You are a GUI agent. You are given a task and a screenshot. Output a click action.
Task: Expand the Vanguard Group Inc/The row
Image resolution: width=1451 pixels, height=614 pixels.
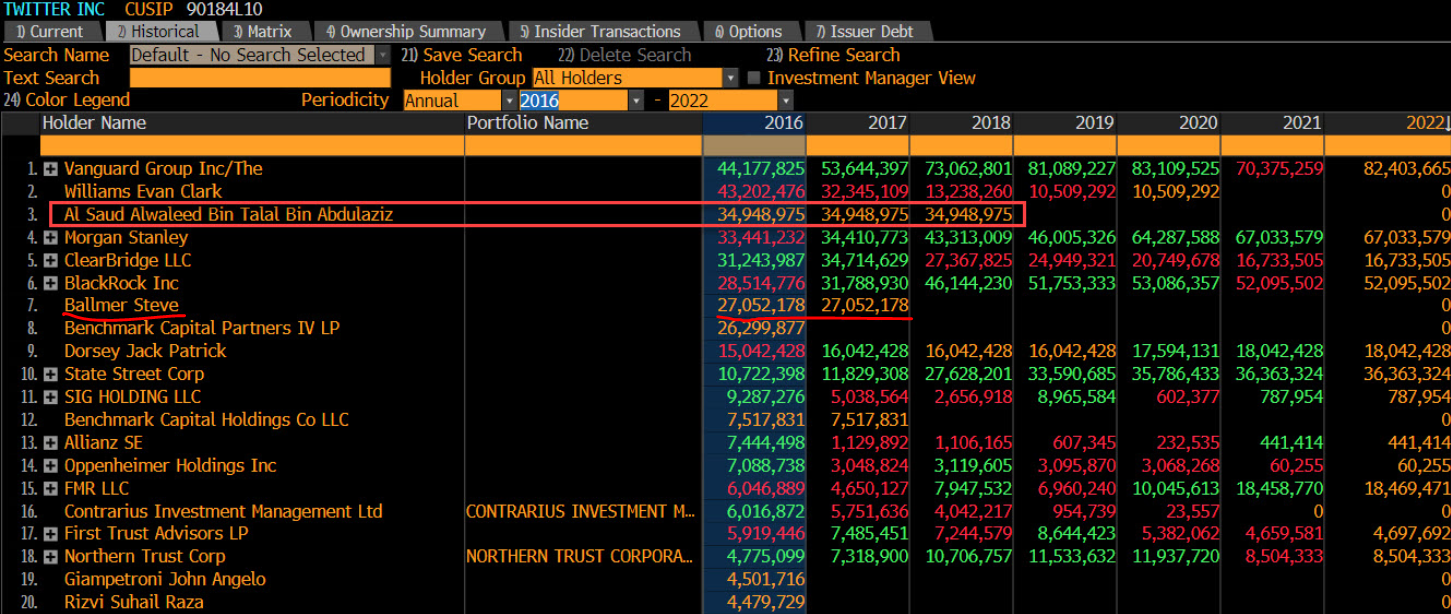pos(50,169)
